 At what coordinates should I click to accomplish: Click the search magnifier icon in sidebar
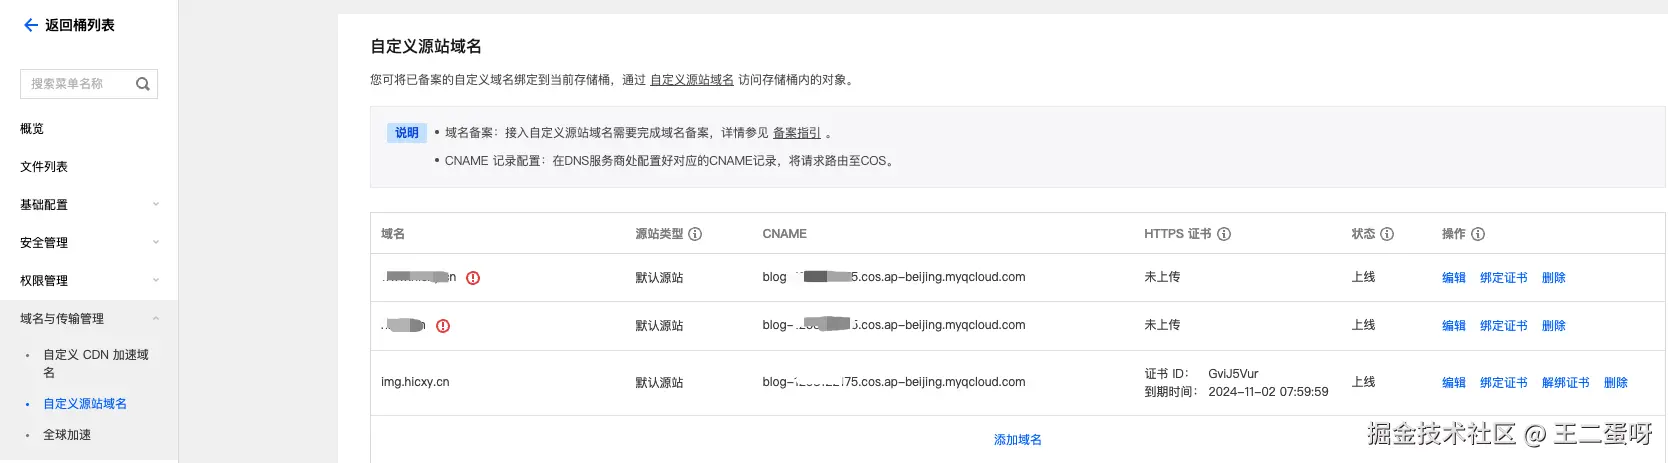click(x=143, y=84)
